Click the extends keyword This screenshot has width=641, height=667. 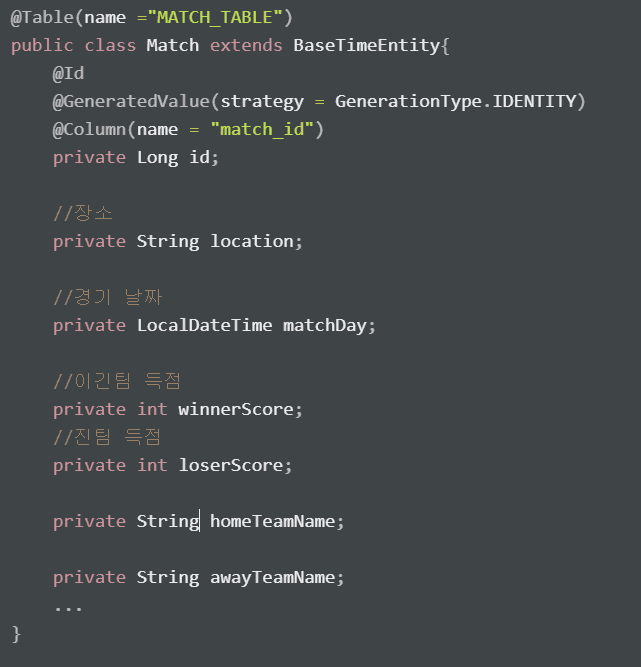click(x=246, y=45)
